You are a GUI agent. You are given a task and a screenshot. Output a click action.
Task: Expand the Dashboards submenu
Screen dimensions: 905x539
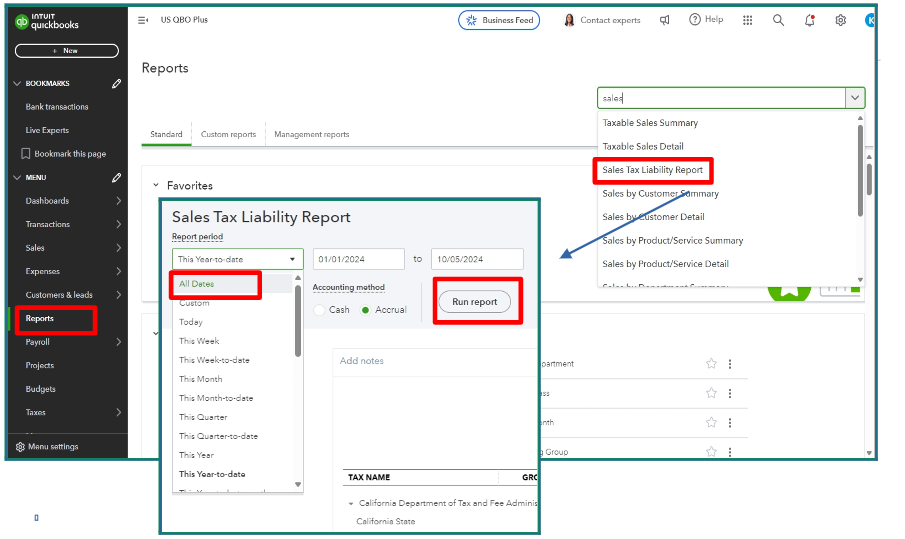click(118, 201)
